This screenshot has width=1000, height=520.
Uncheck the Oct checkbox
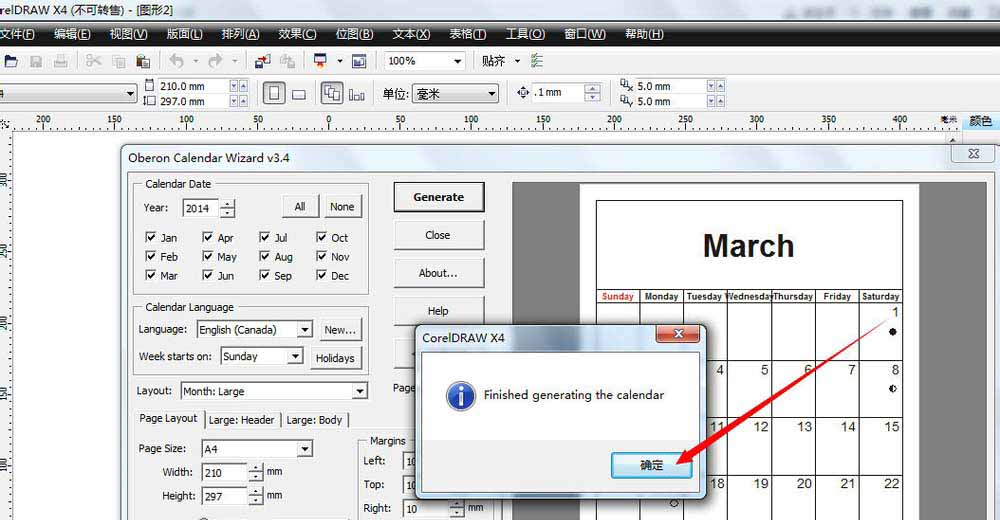coord(321,237)
